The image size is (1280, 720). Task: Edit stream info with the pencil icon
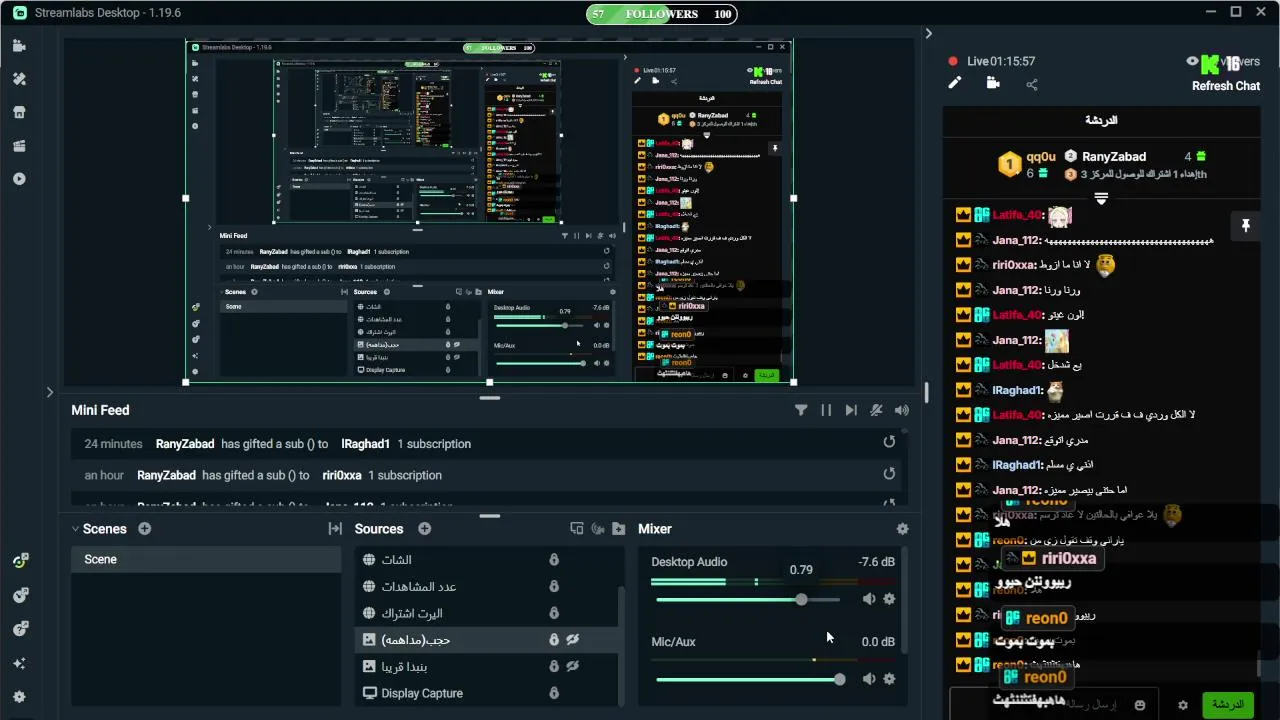(x=955, y=83)
